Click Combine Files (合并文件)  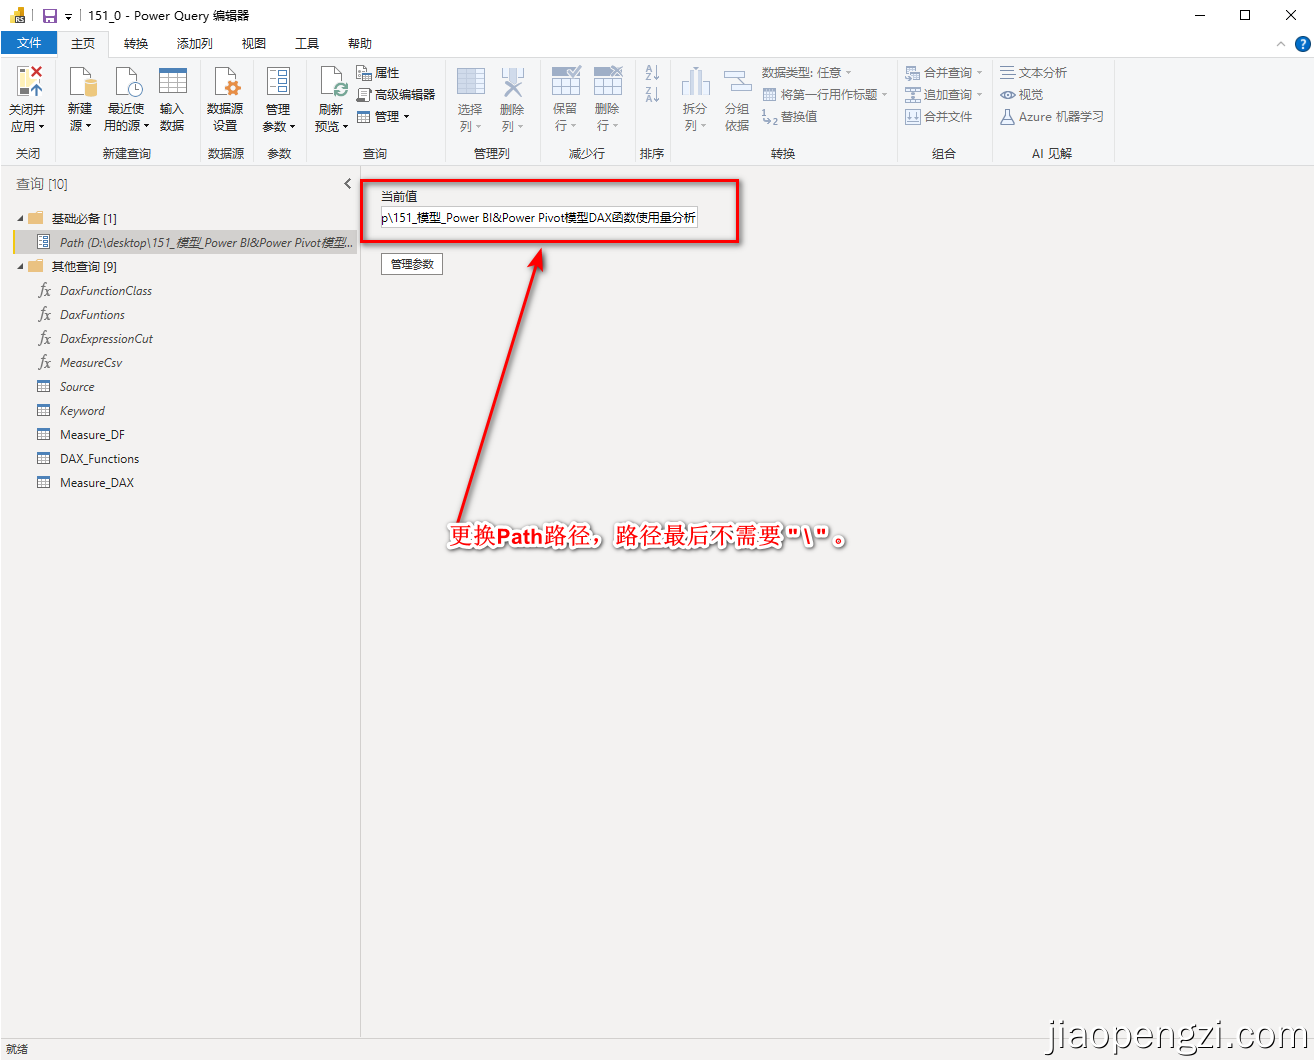click(x=939, y=117)
